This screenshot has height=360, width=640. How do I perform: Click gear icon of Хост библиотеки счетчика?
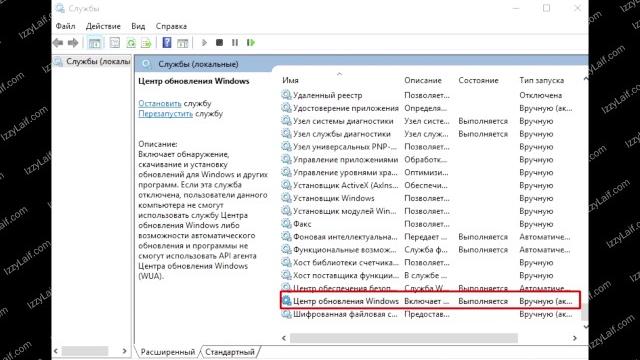(x=286, y=262)
